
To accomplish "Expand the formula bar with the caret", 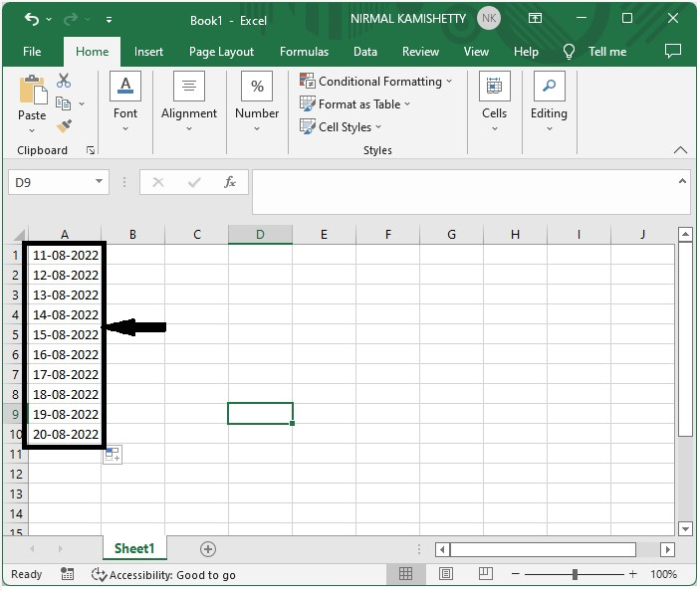I will [682, 181].
